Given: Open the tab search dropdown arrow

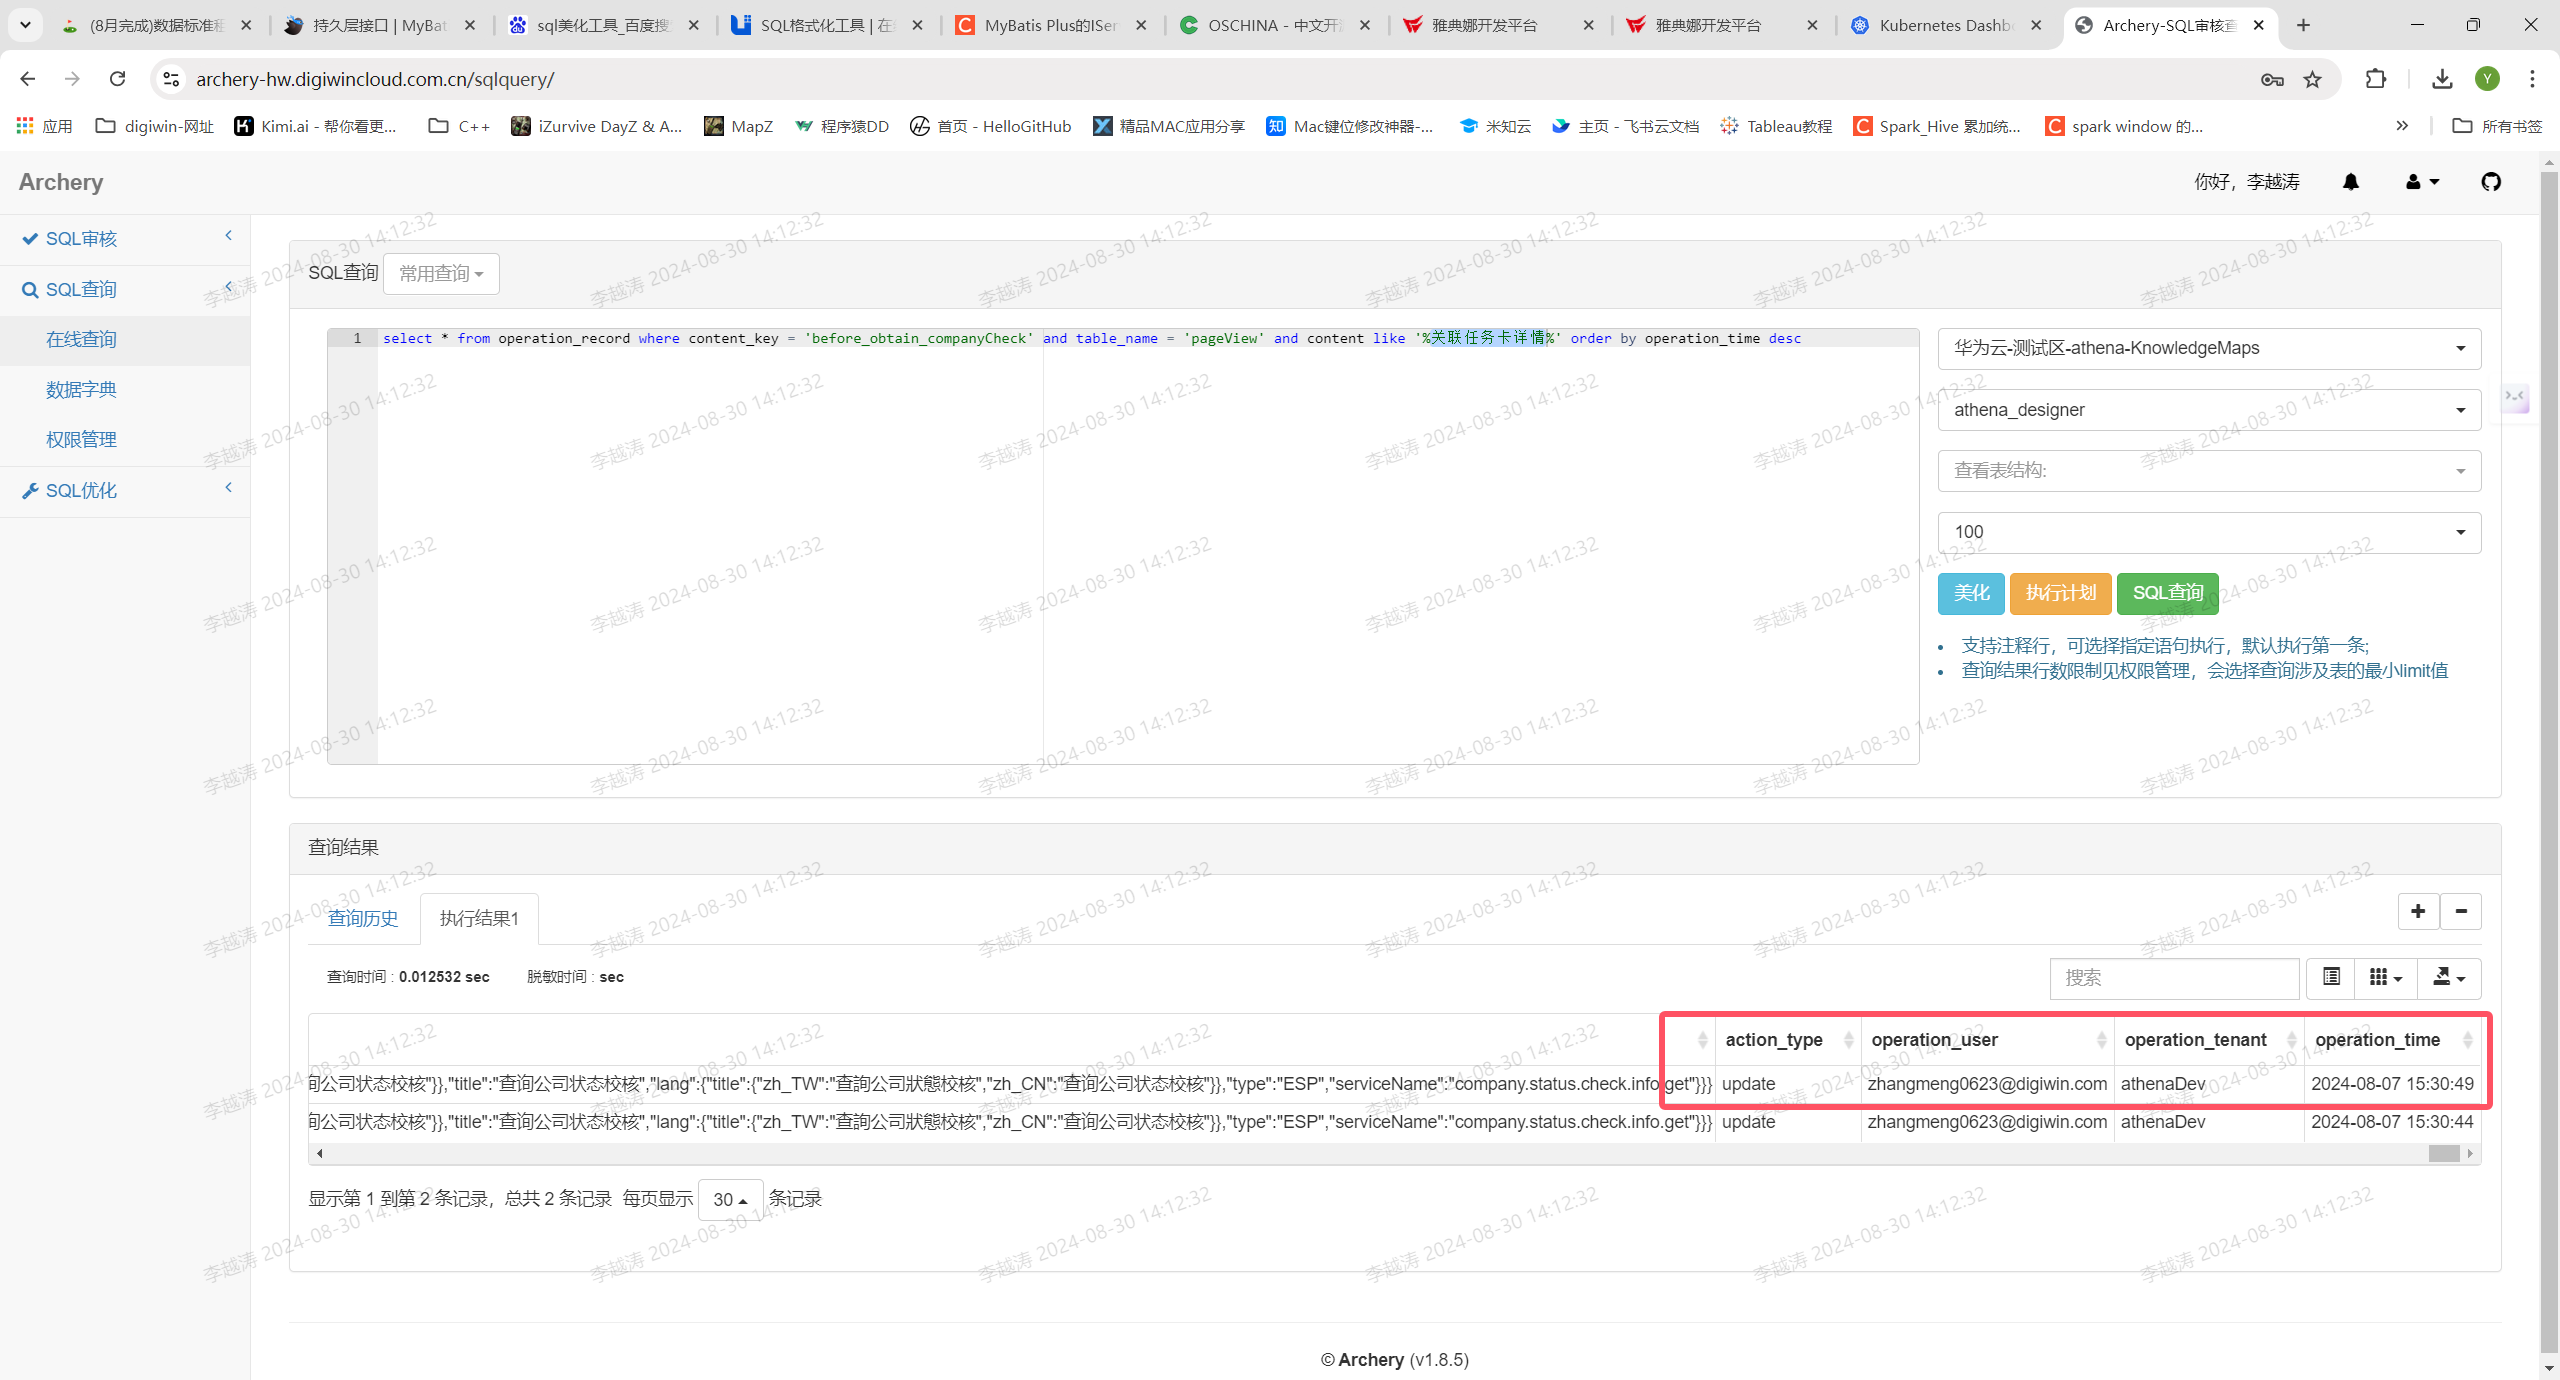Looking at the screenshot, I should (x=25, y=25).
